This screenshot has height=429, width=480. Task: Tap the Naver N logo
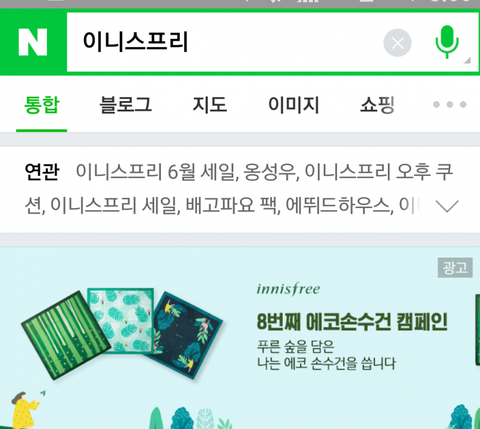pos(33,42)
